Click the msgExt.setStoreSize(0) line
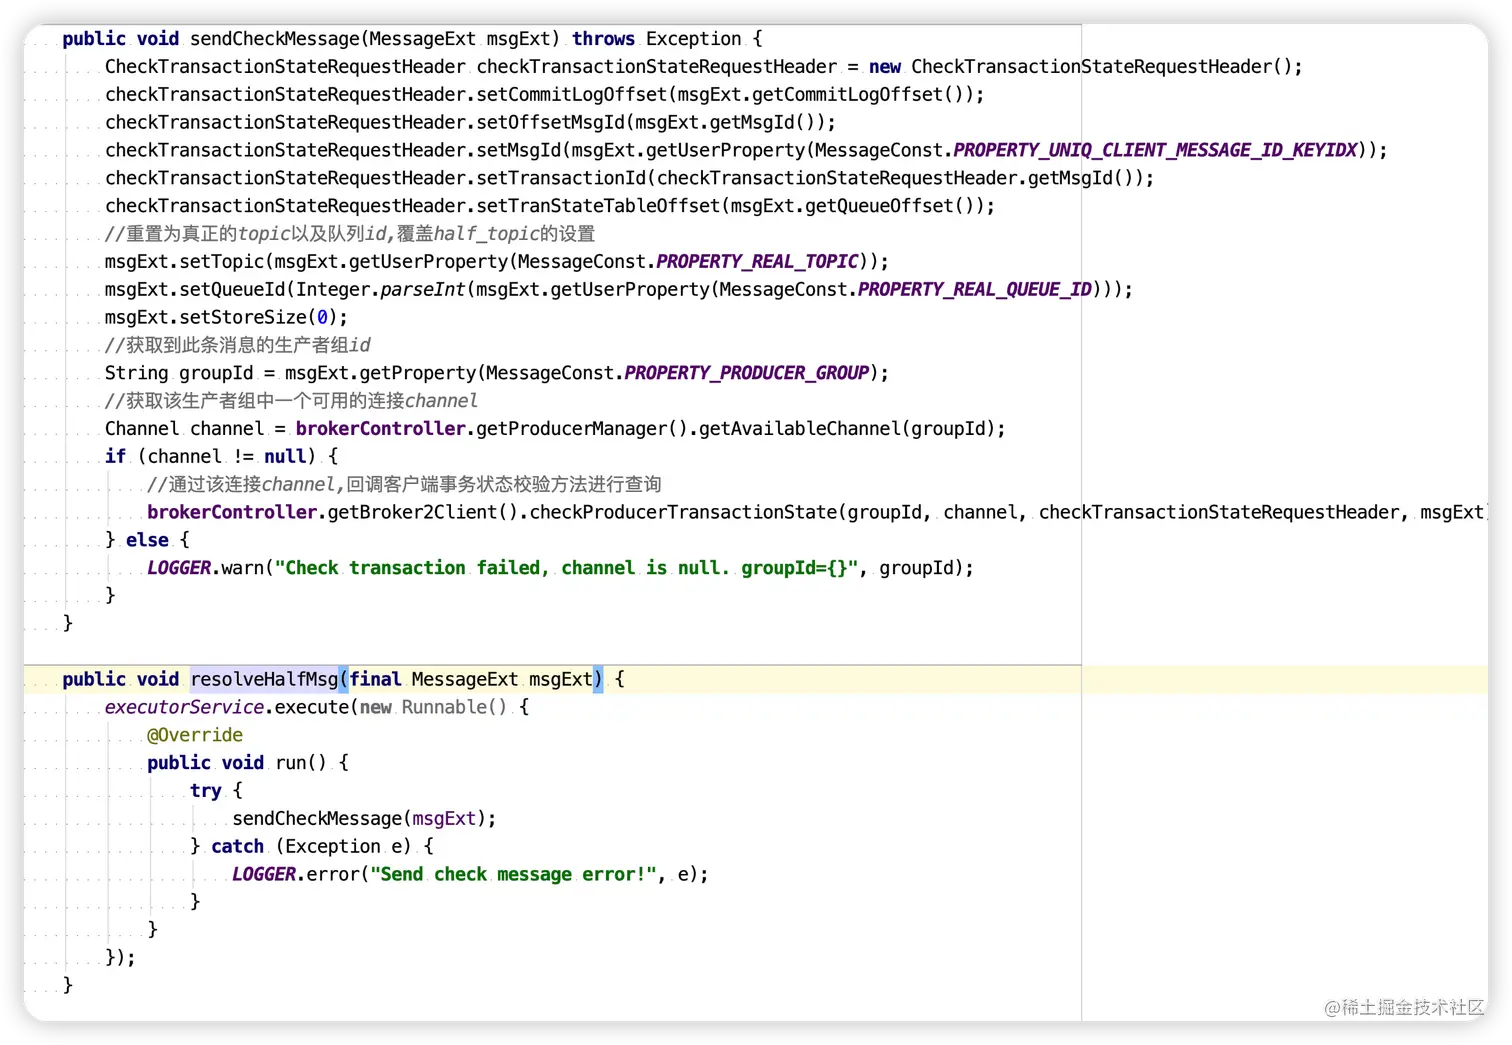Viewport: 1512px width, 1045px height. (226, 318)
